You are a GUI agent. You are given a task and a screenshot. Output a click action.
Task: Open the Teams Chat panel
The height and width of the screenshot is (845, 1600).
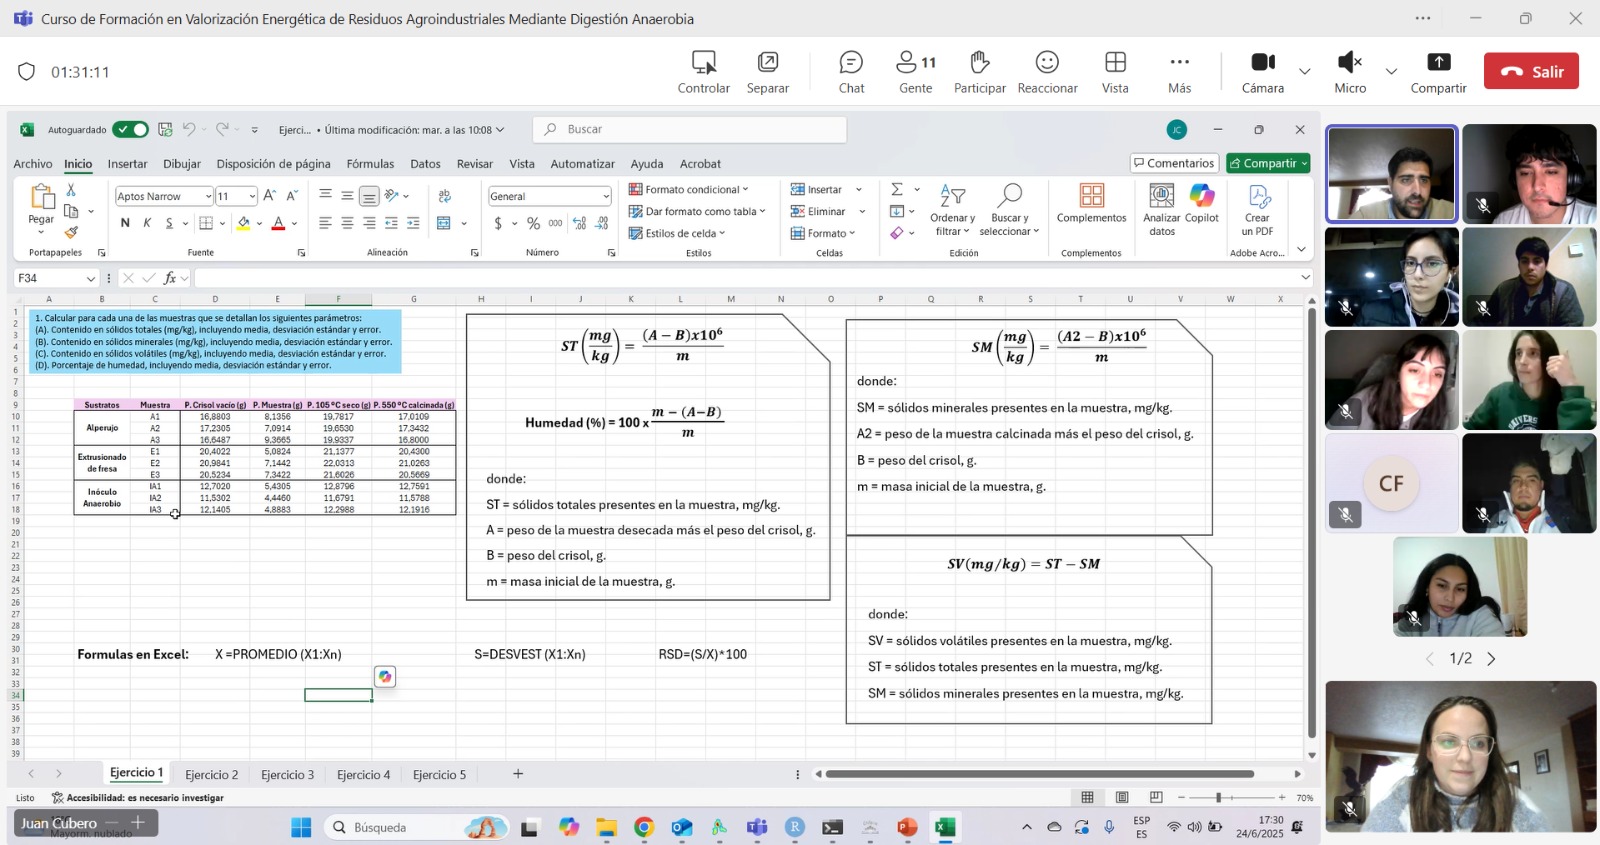[851, 63]
